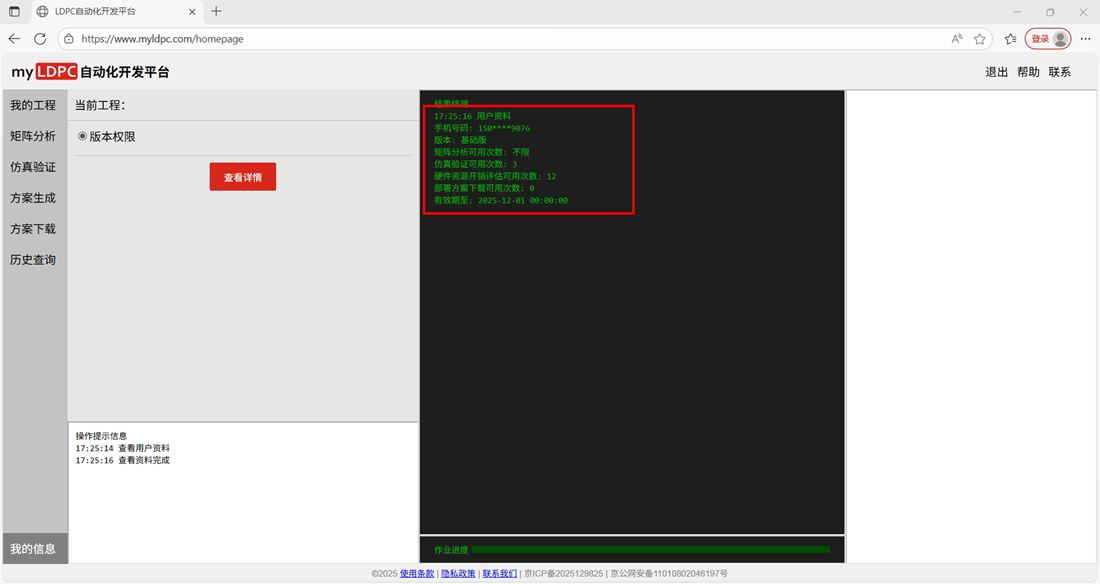Refresh the page with reload icon
Image resolution: width=1100 pixels, height=584 pixels.
coord(40,39)
